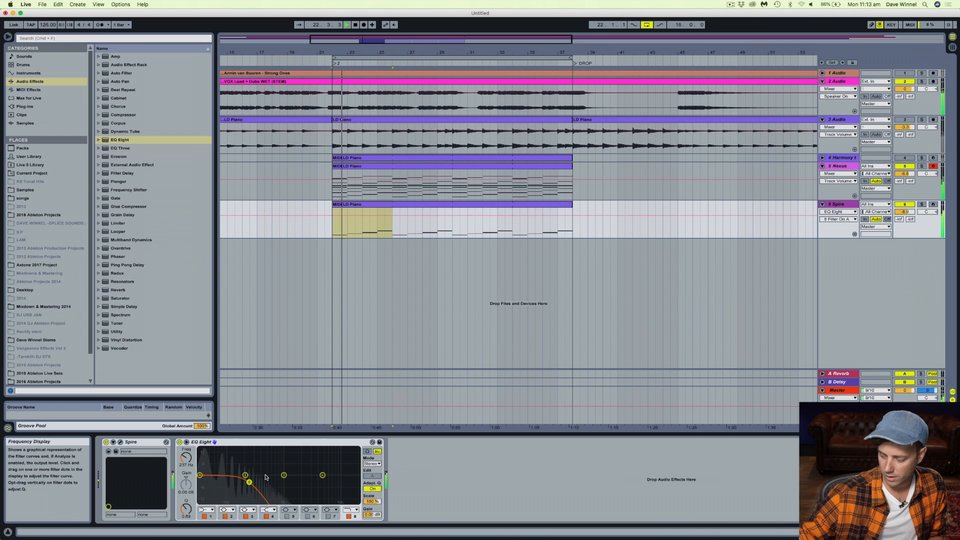Click the MIDI map mode button
Viewport: 960px width, 540px height.
[x=910, y=24]
